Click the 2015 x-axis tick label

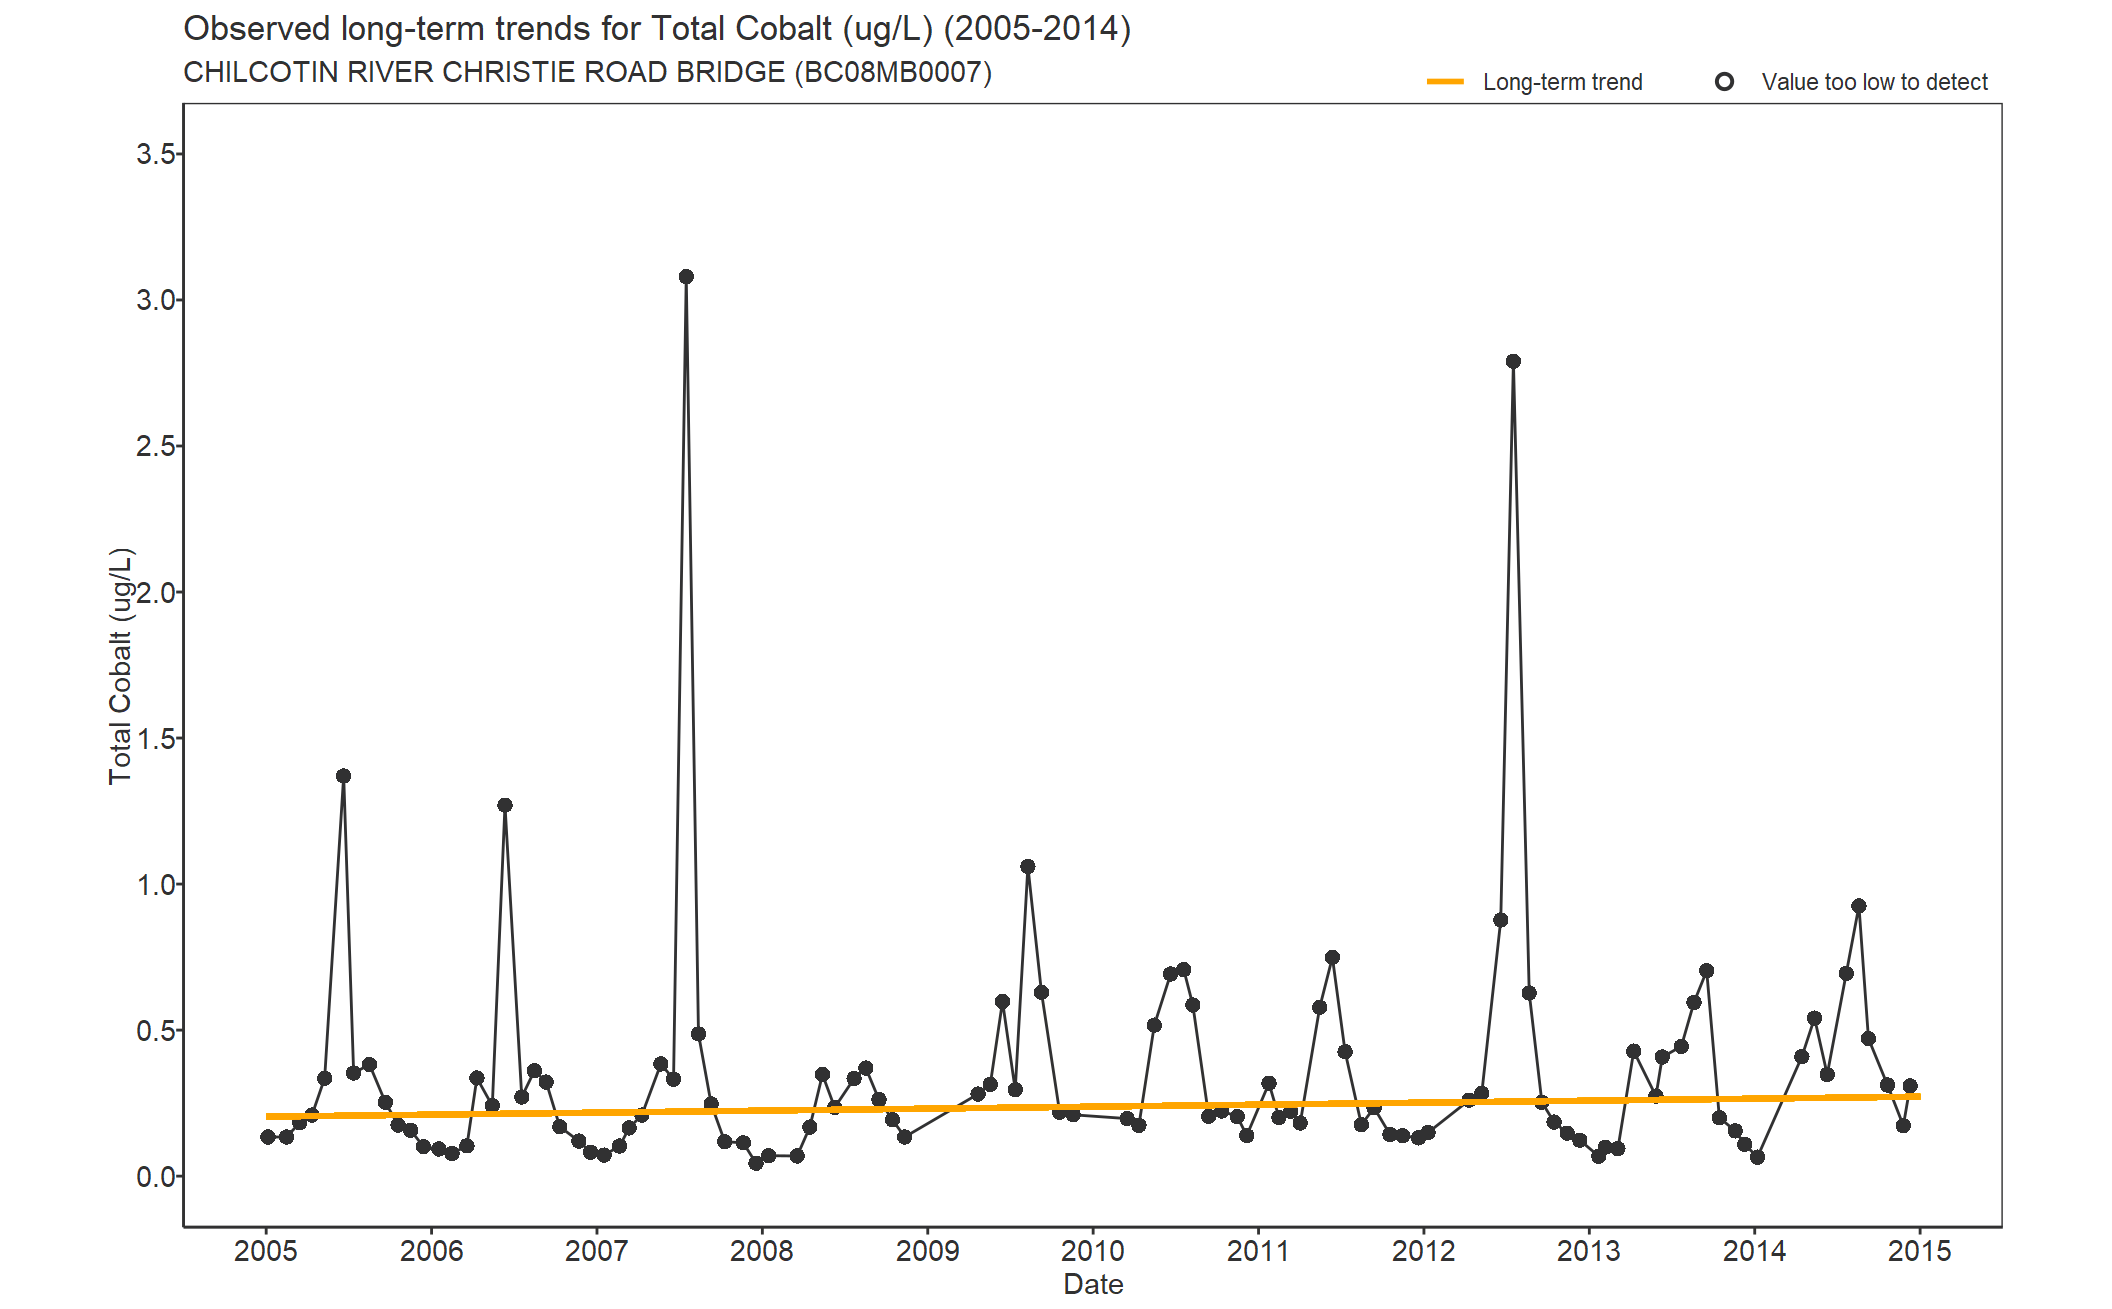(x=1920, y=1251)
